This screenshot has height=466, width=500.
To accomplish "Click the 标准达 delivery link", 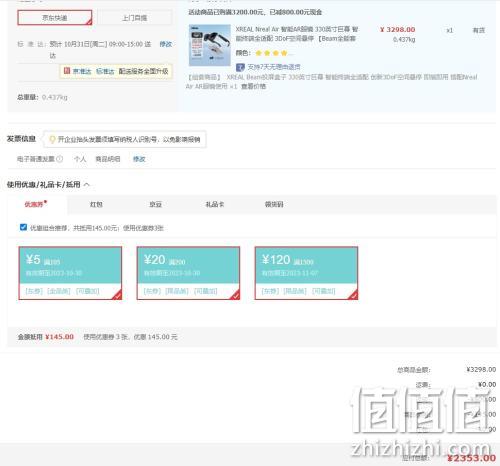I will 105,71.
